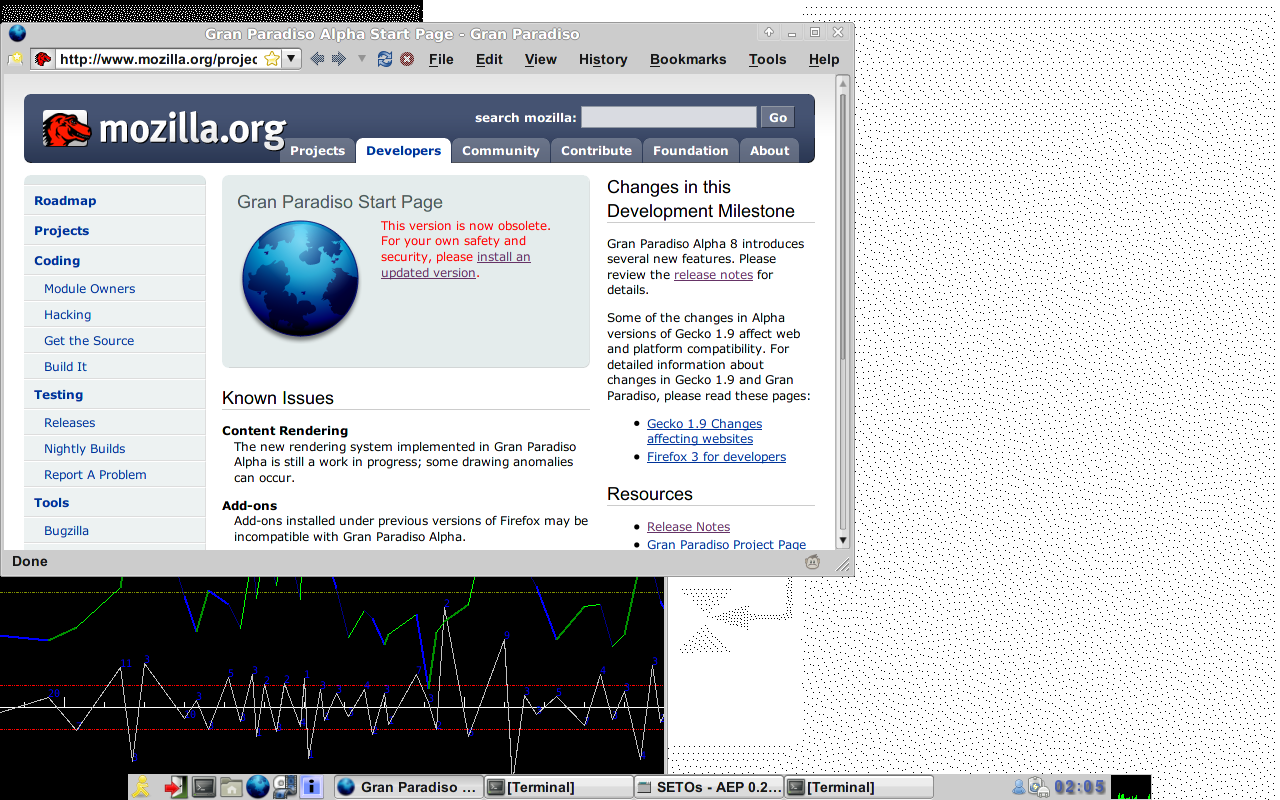Open the Help menu
Viewport: 1280px width, 800px height.
click(824, 59)
